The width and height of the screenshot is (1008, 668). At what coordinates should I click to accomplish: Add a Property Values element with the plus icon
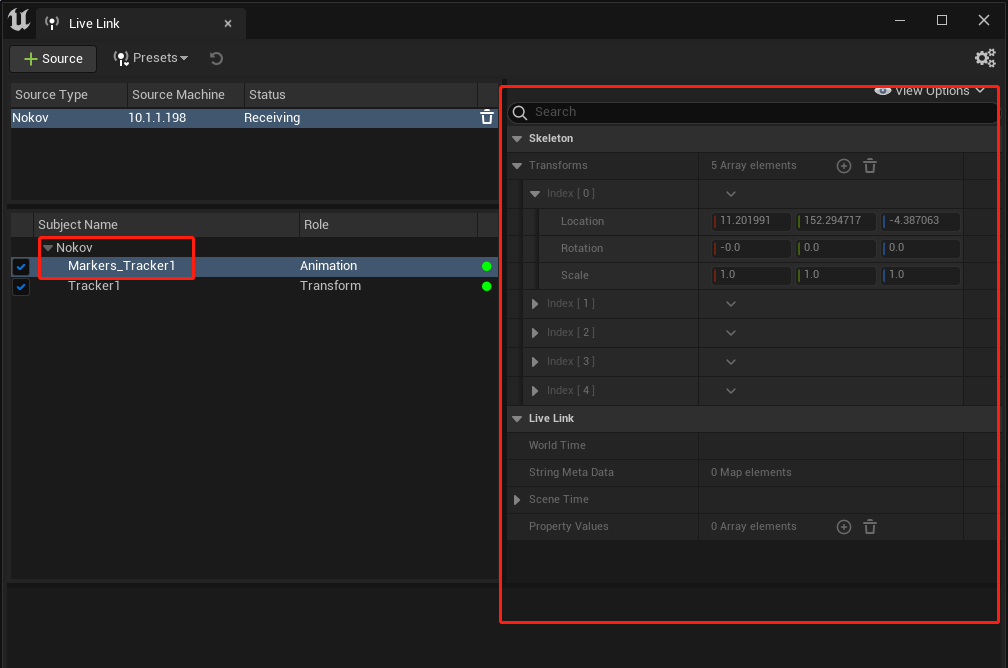pyautogui.click(x=843, y=527)
